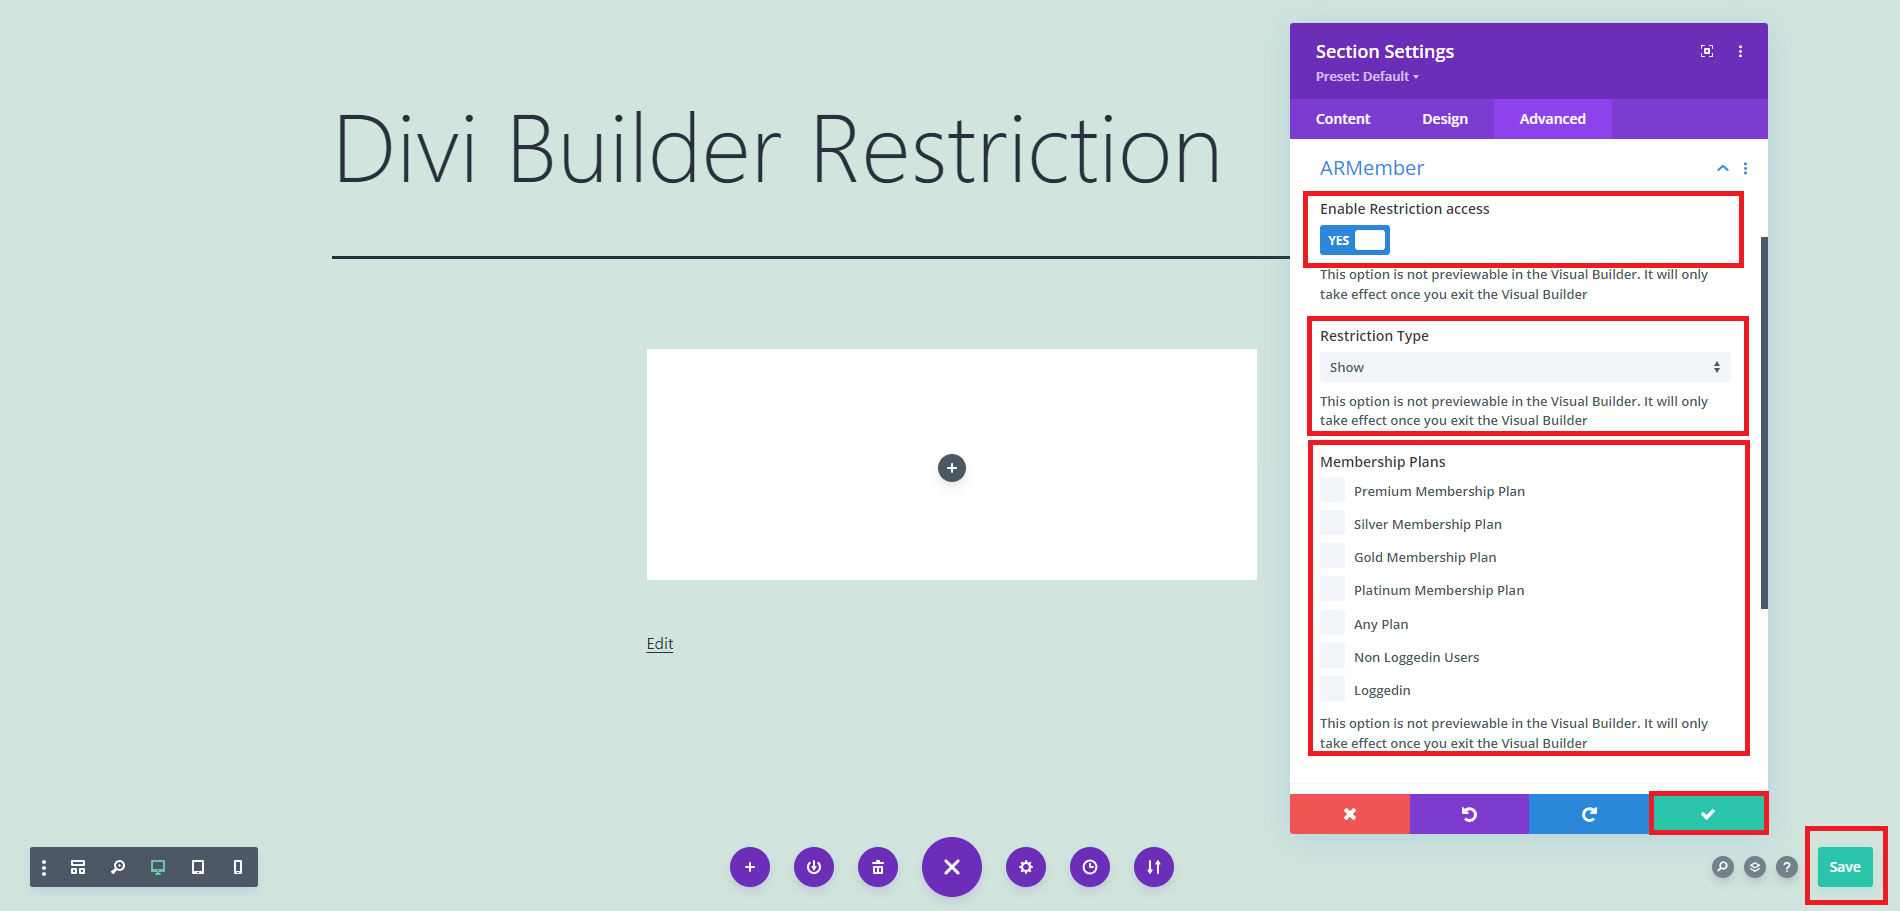Switch to phone preview icon

click(237, 867)
